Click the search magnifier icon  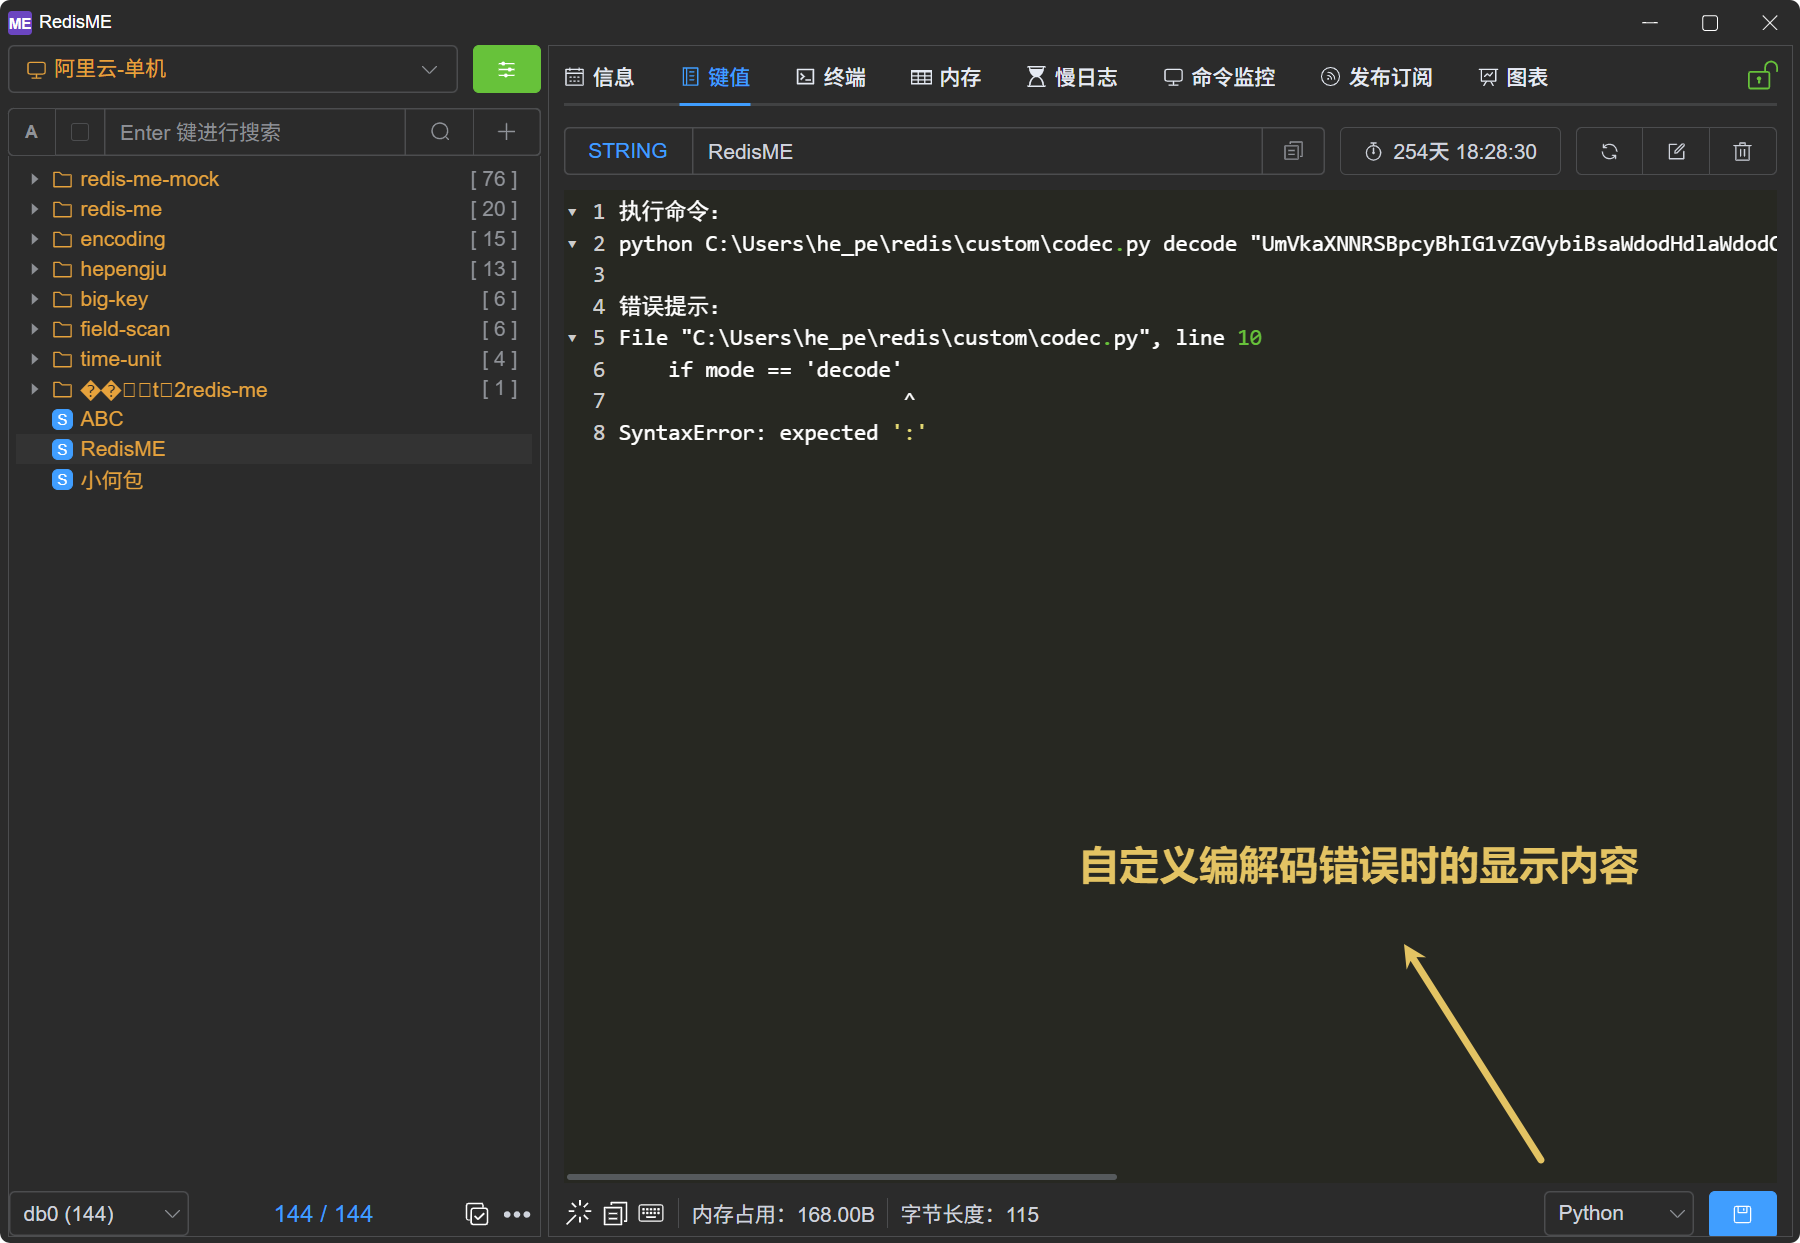tap(440, 132)
